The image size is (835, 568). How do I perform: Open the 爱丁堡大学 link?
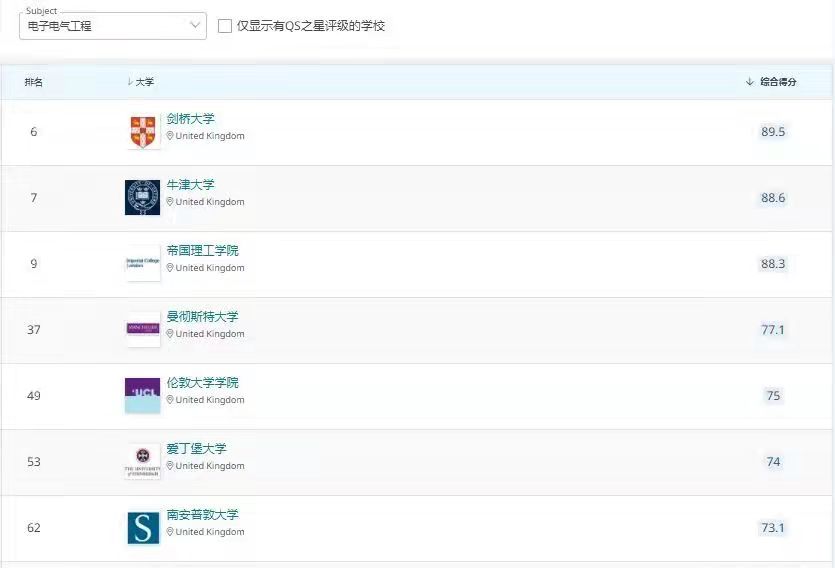coord(197,449)
